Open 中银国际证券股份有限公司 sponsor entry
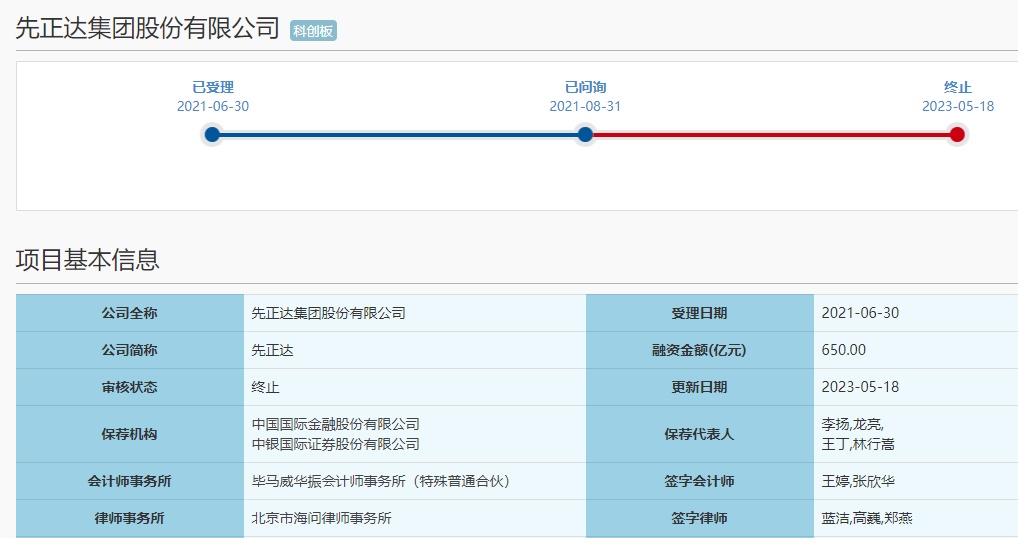 (x=335, y=444)
